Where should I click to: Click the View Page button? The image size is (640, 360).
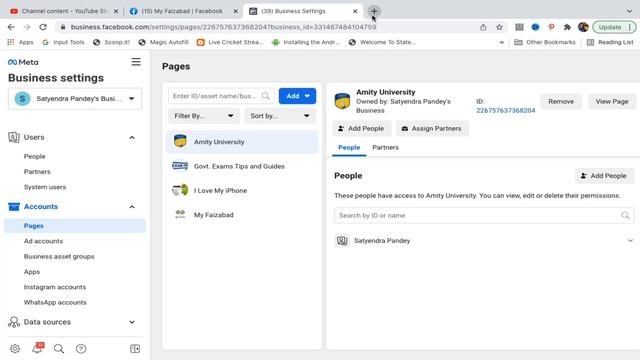(x=612, y=101)
